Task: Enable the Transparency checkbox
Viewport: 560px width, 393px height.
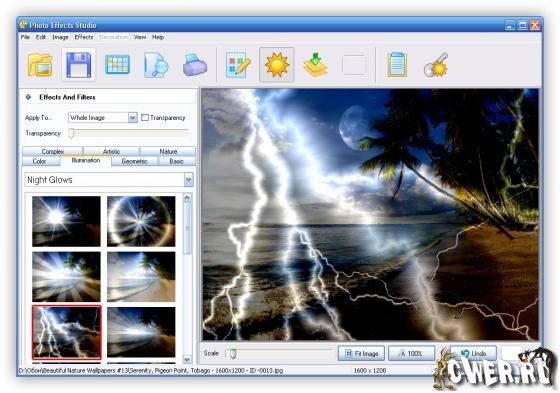Action: pyautogui.click(x=145, y=118)
